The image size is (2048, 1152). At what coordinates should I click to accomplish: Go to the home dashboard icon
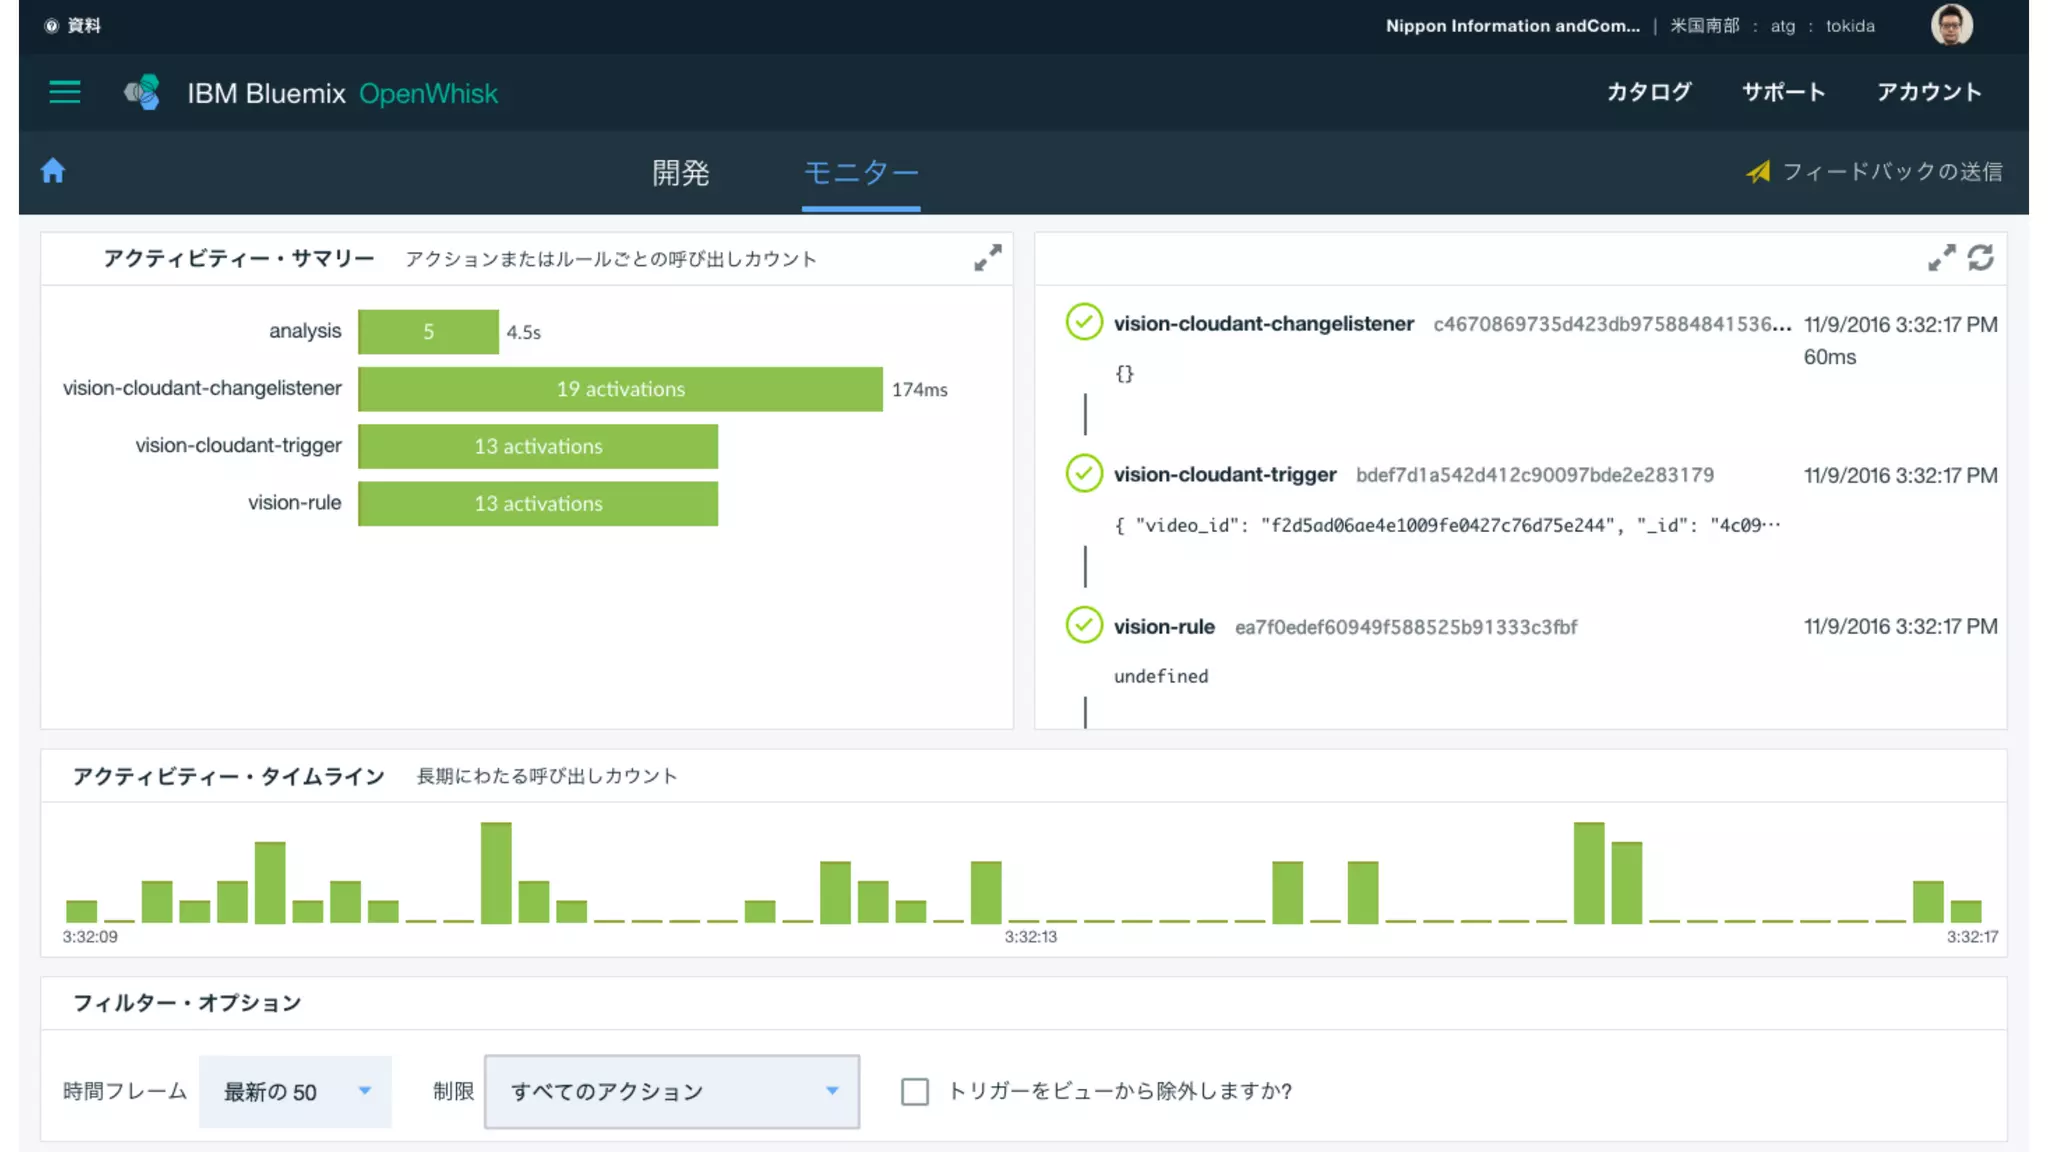point(53,171)
